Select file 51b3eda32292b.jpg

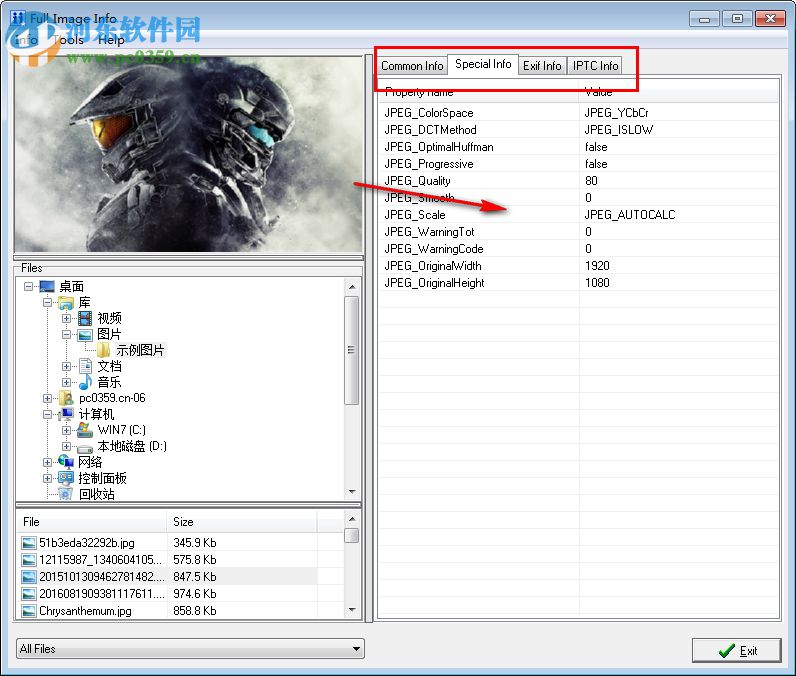point(87,543)
